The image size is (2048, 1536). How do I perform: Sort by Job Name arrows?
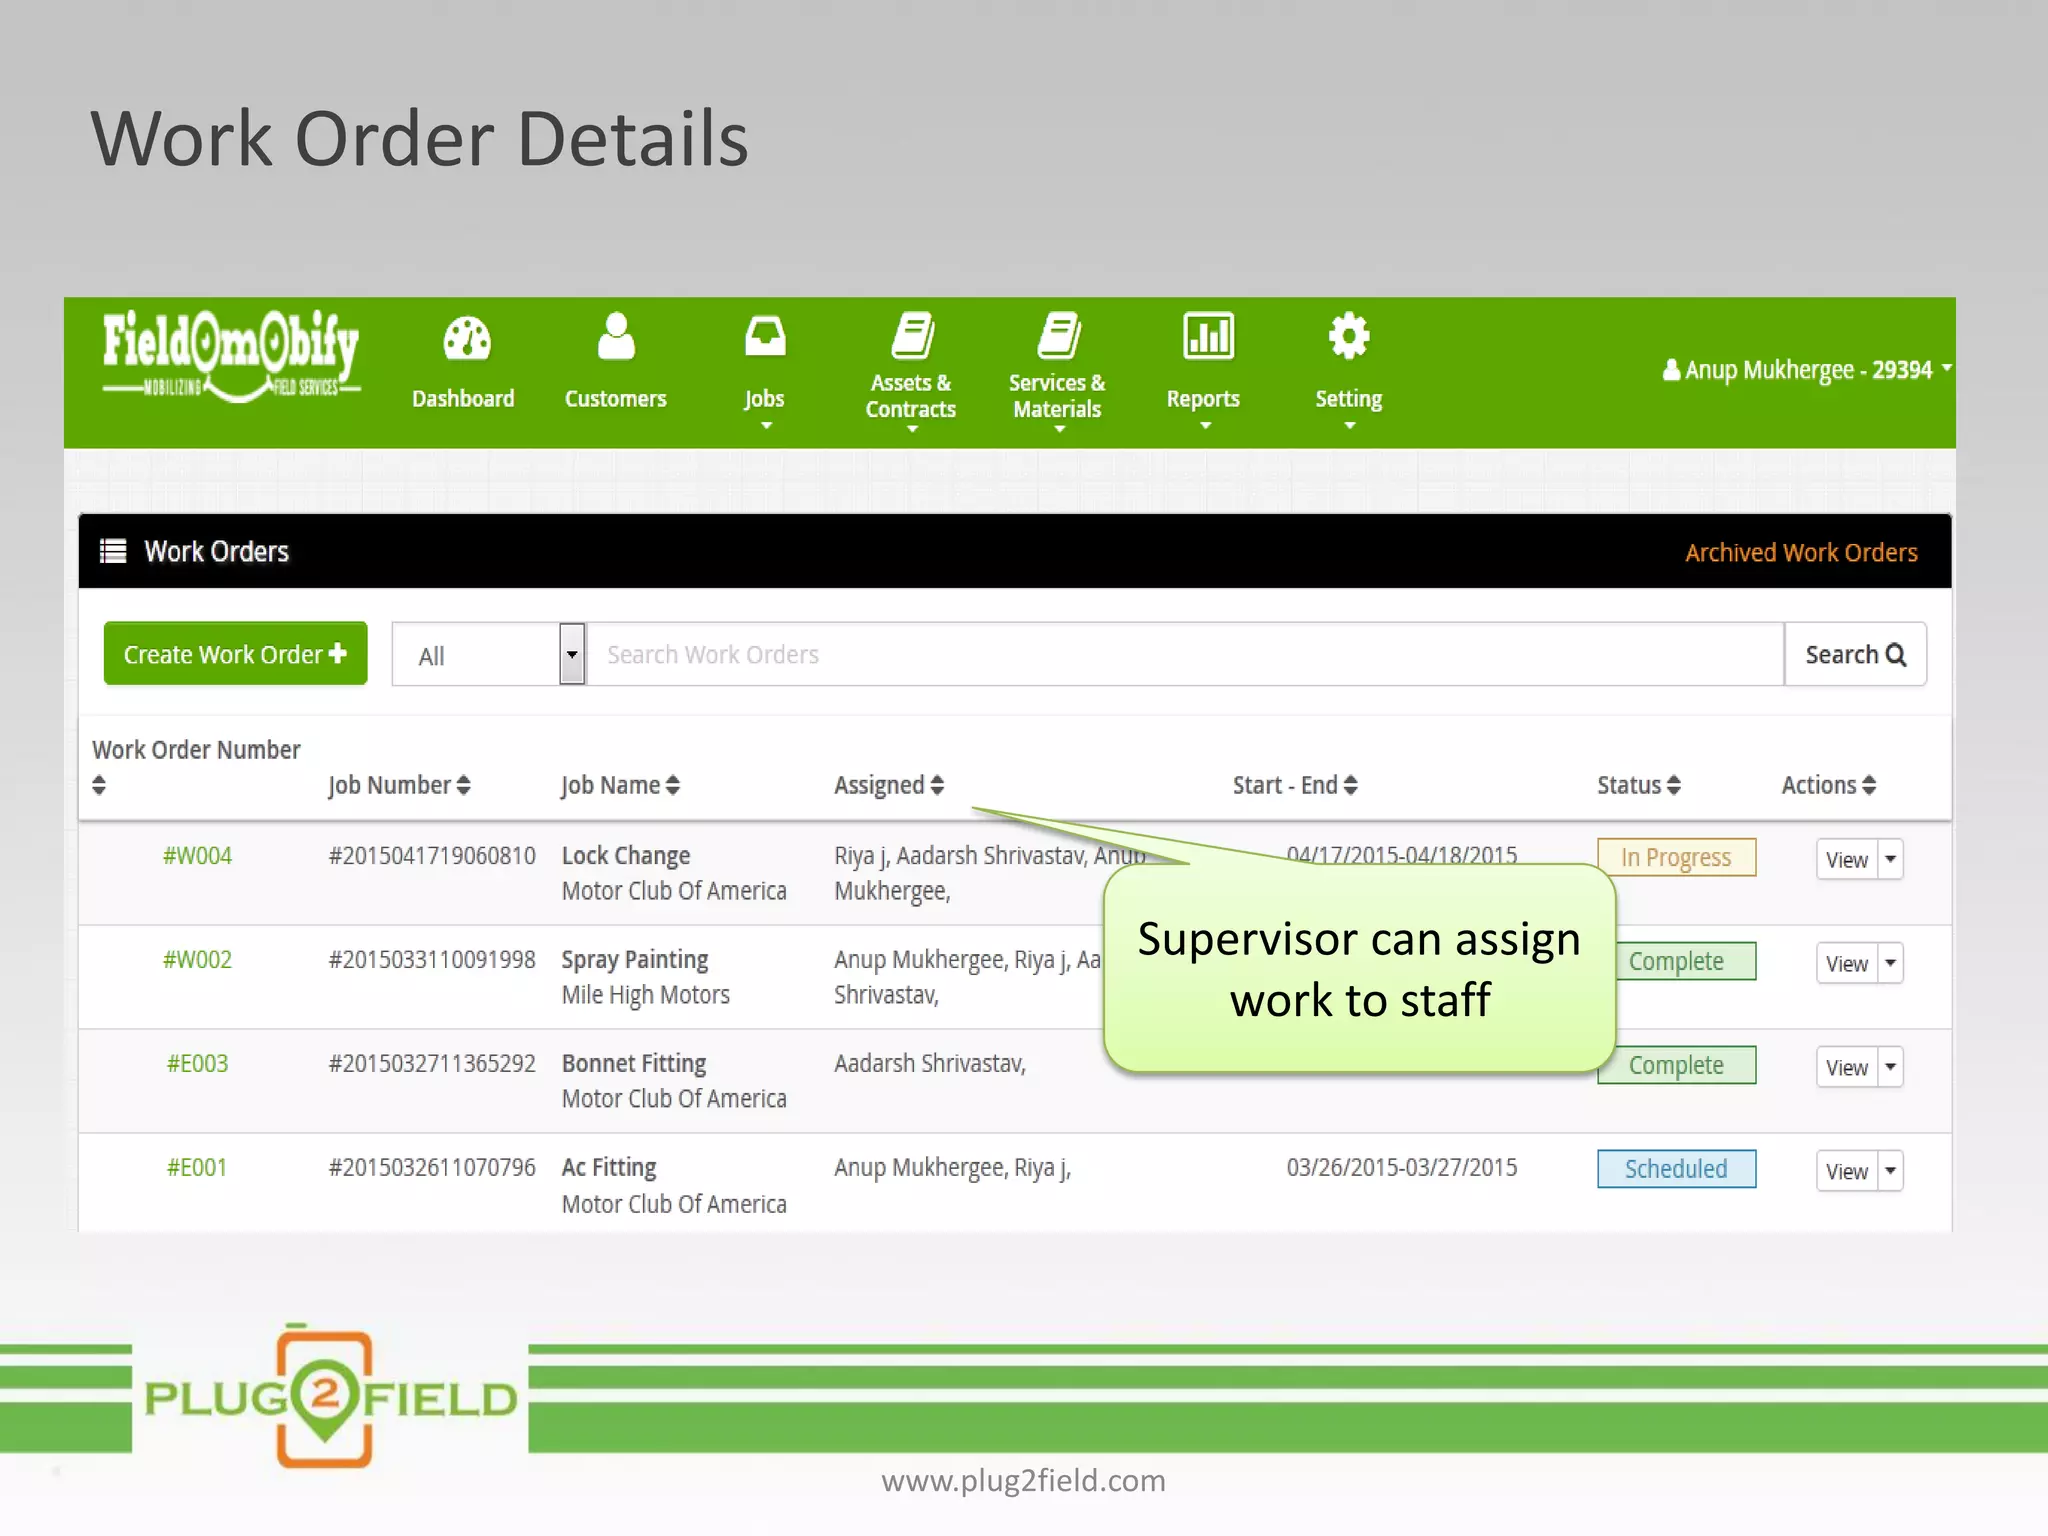(x=673, y=786)
